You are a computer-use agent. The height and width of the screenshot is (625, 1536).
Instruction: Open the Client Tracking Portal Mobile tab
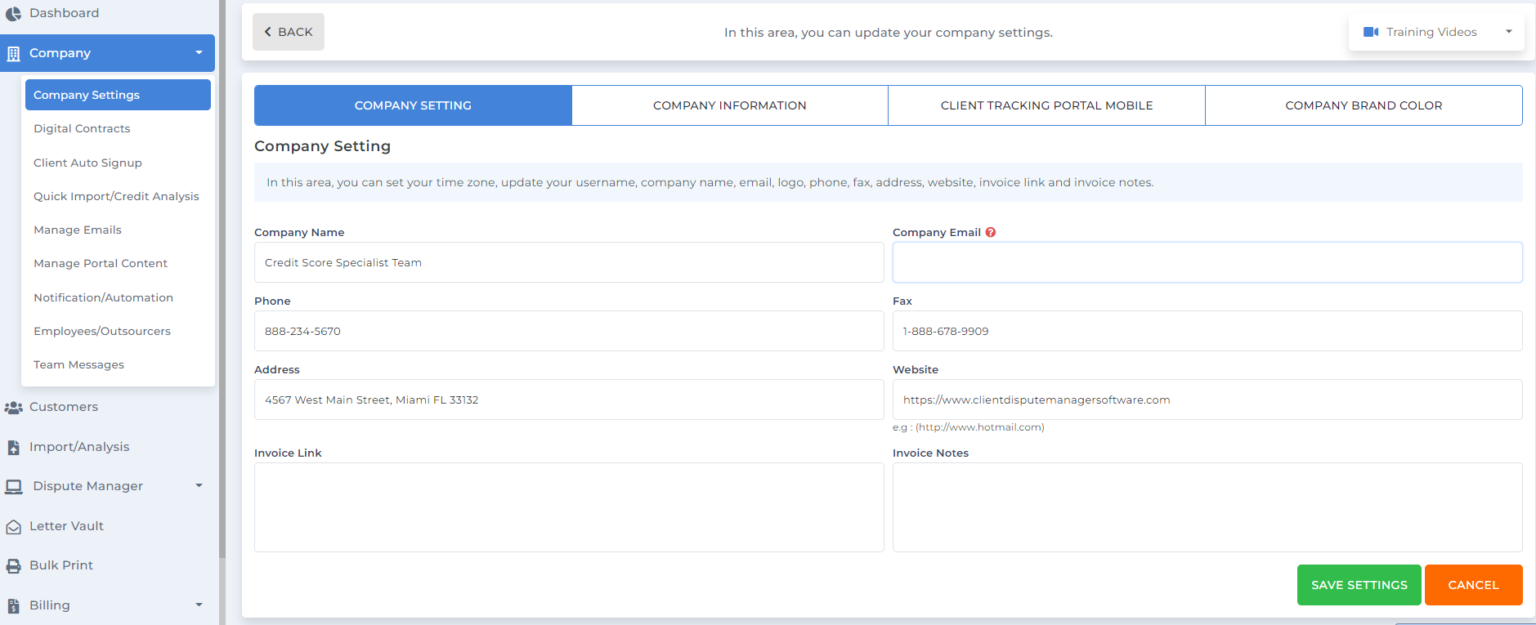[x=1046, y=104]
